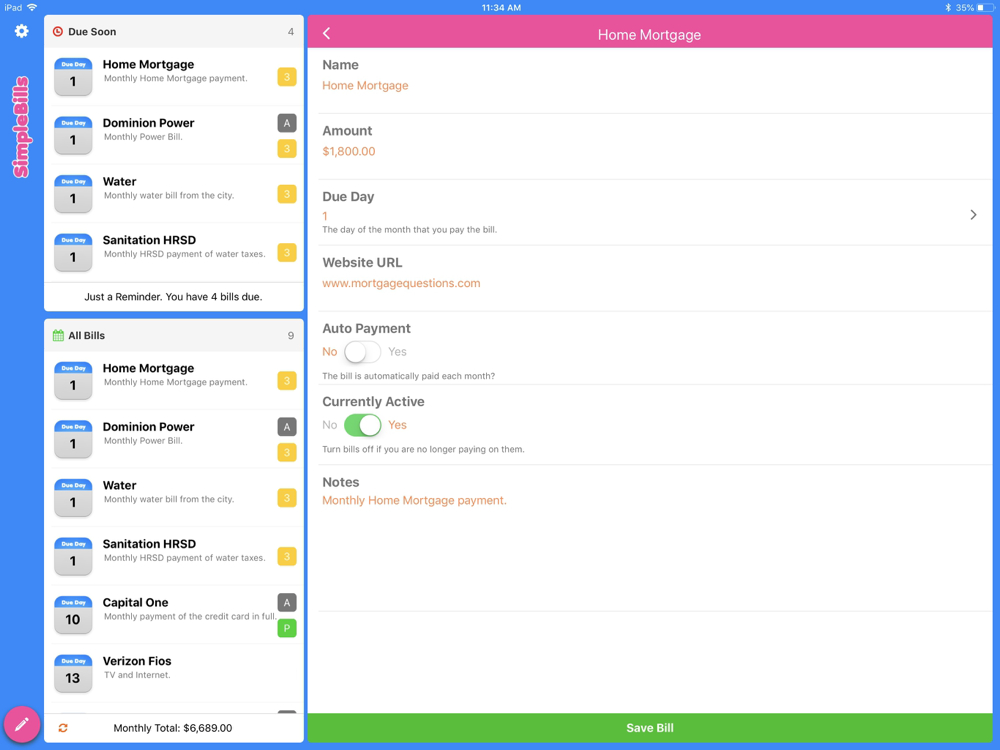This screenshot has height=750, width=1000.
Task: Select Water in Due Soon list
Action: click(x=174, y=194)
